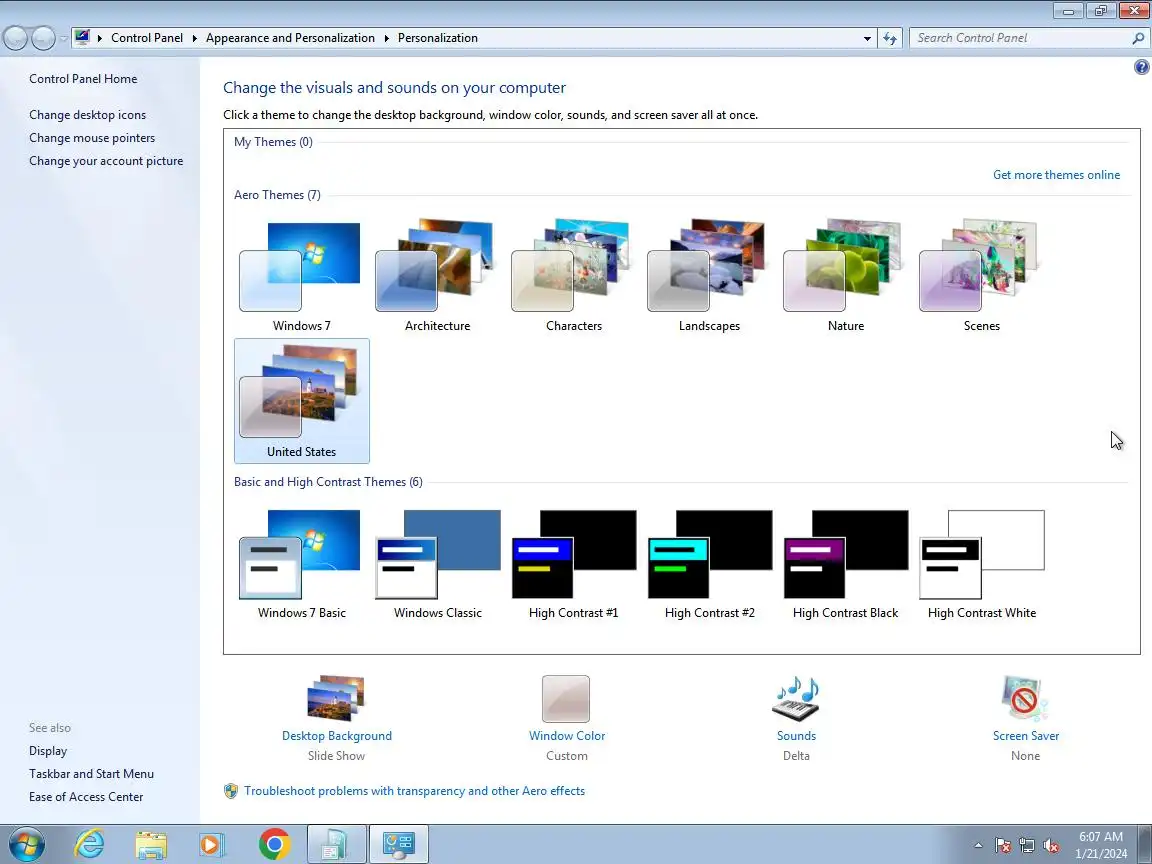Viewport: 1152px width, 864px height.
Task: Click the Forward navigation button
Action: click(43, 38)
